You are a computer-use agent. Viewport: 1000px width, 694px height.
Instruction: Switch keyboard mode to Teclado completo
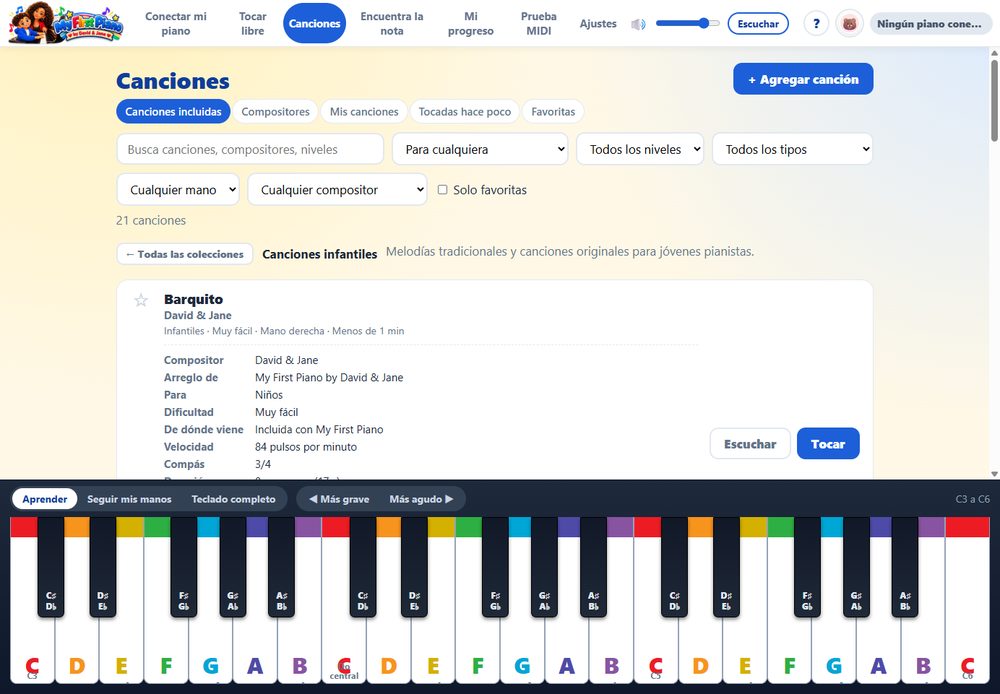point(233,499)
